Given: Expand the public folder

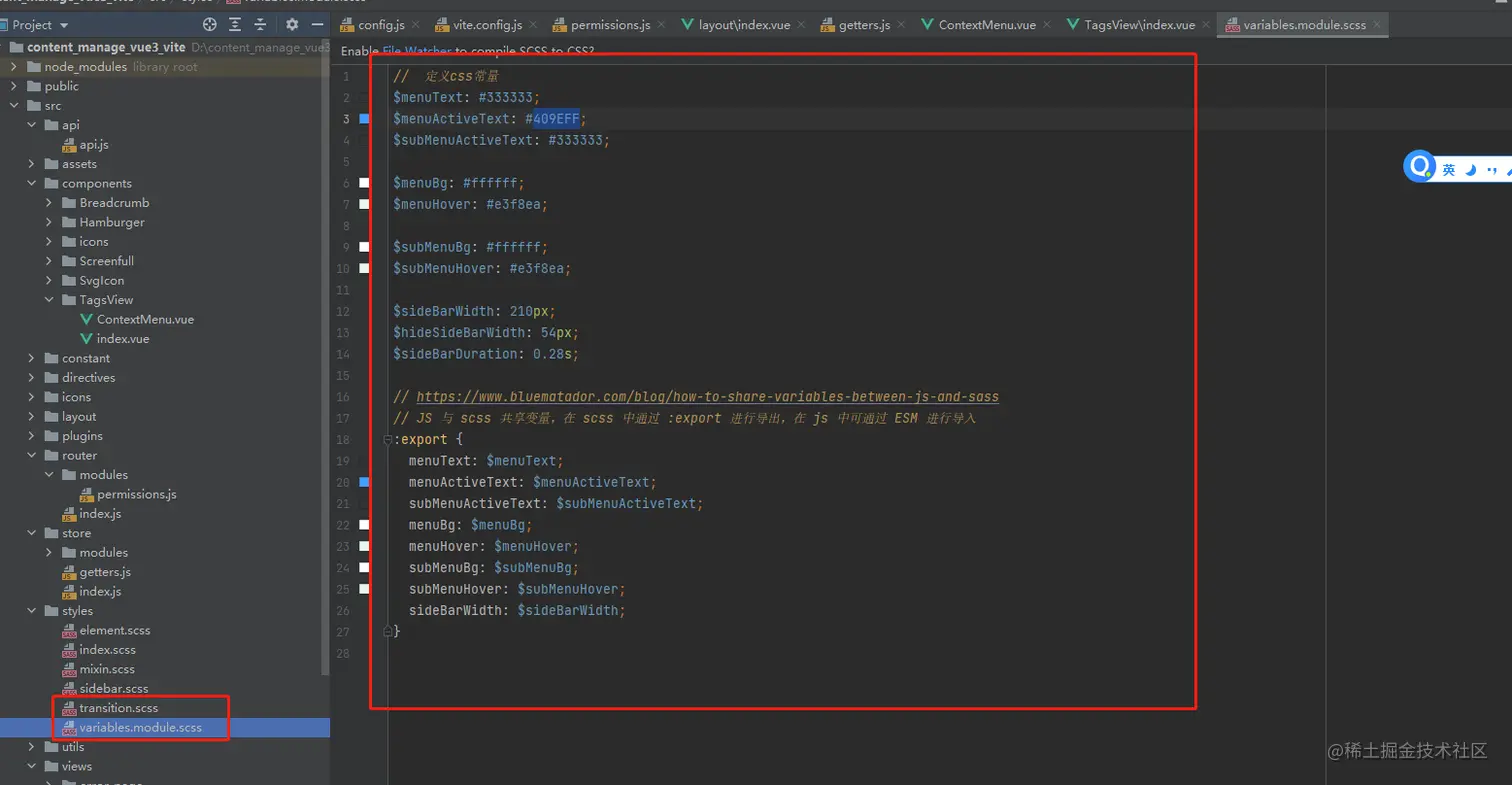Looking at the screenshot, I should [x=14, y=86].
